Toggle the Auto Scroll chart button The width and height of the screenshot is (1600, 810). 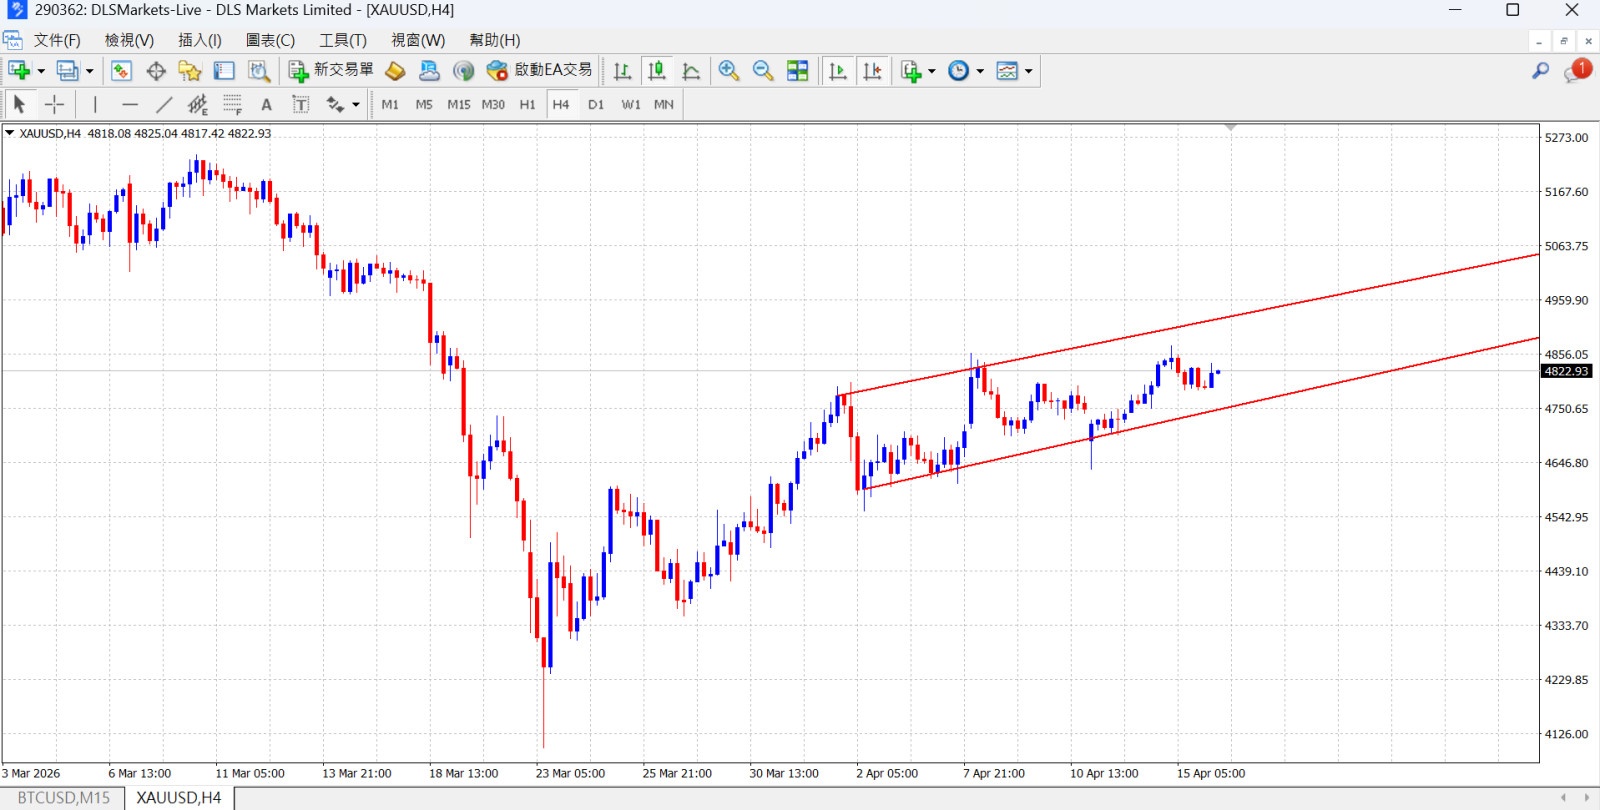pyautogui.click(x=838, y=71)
